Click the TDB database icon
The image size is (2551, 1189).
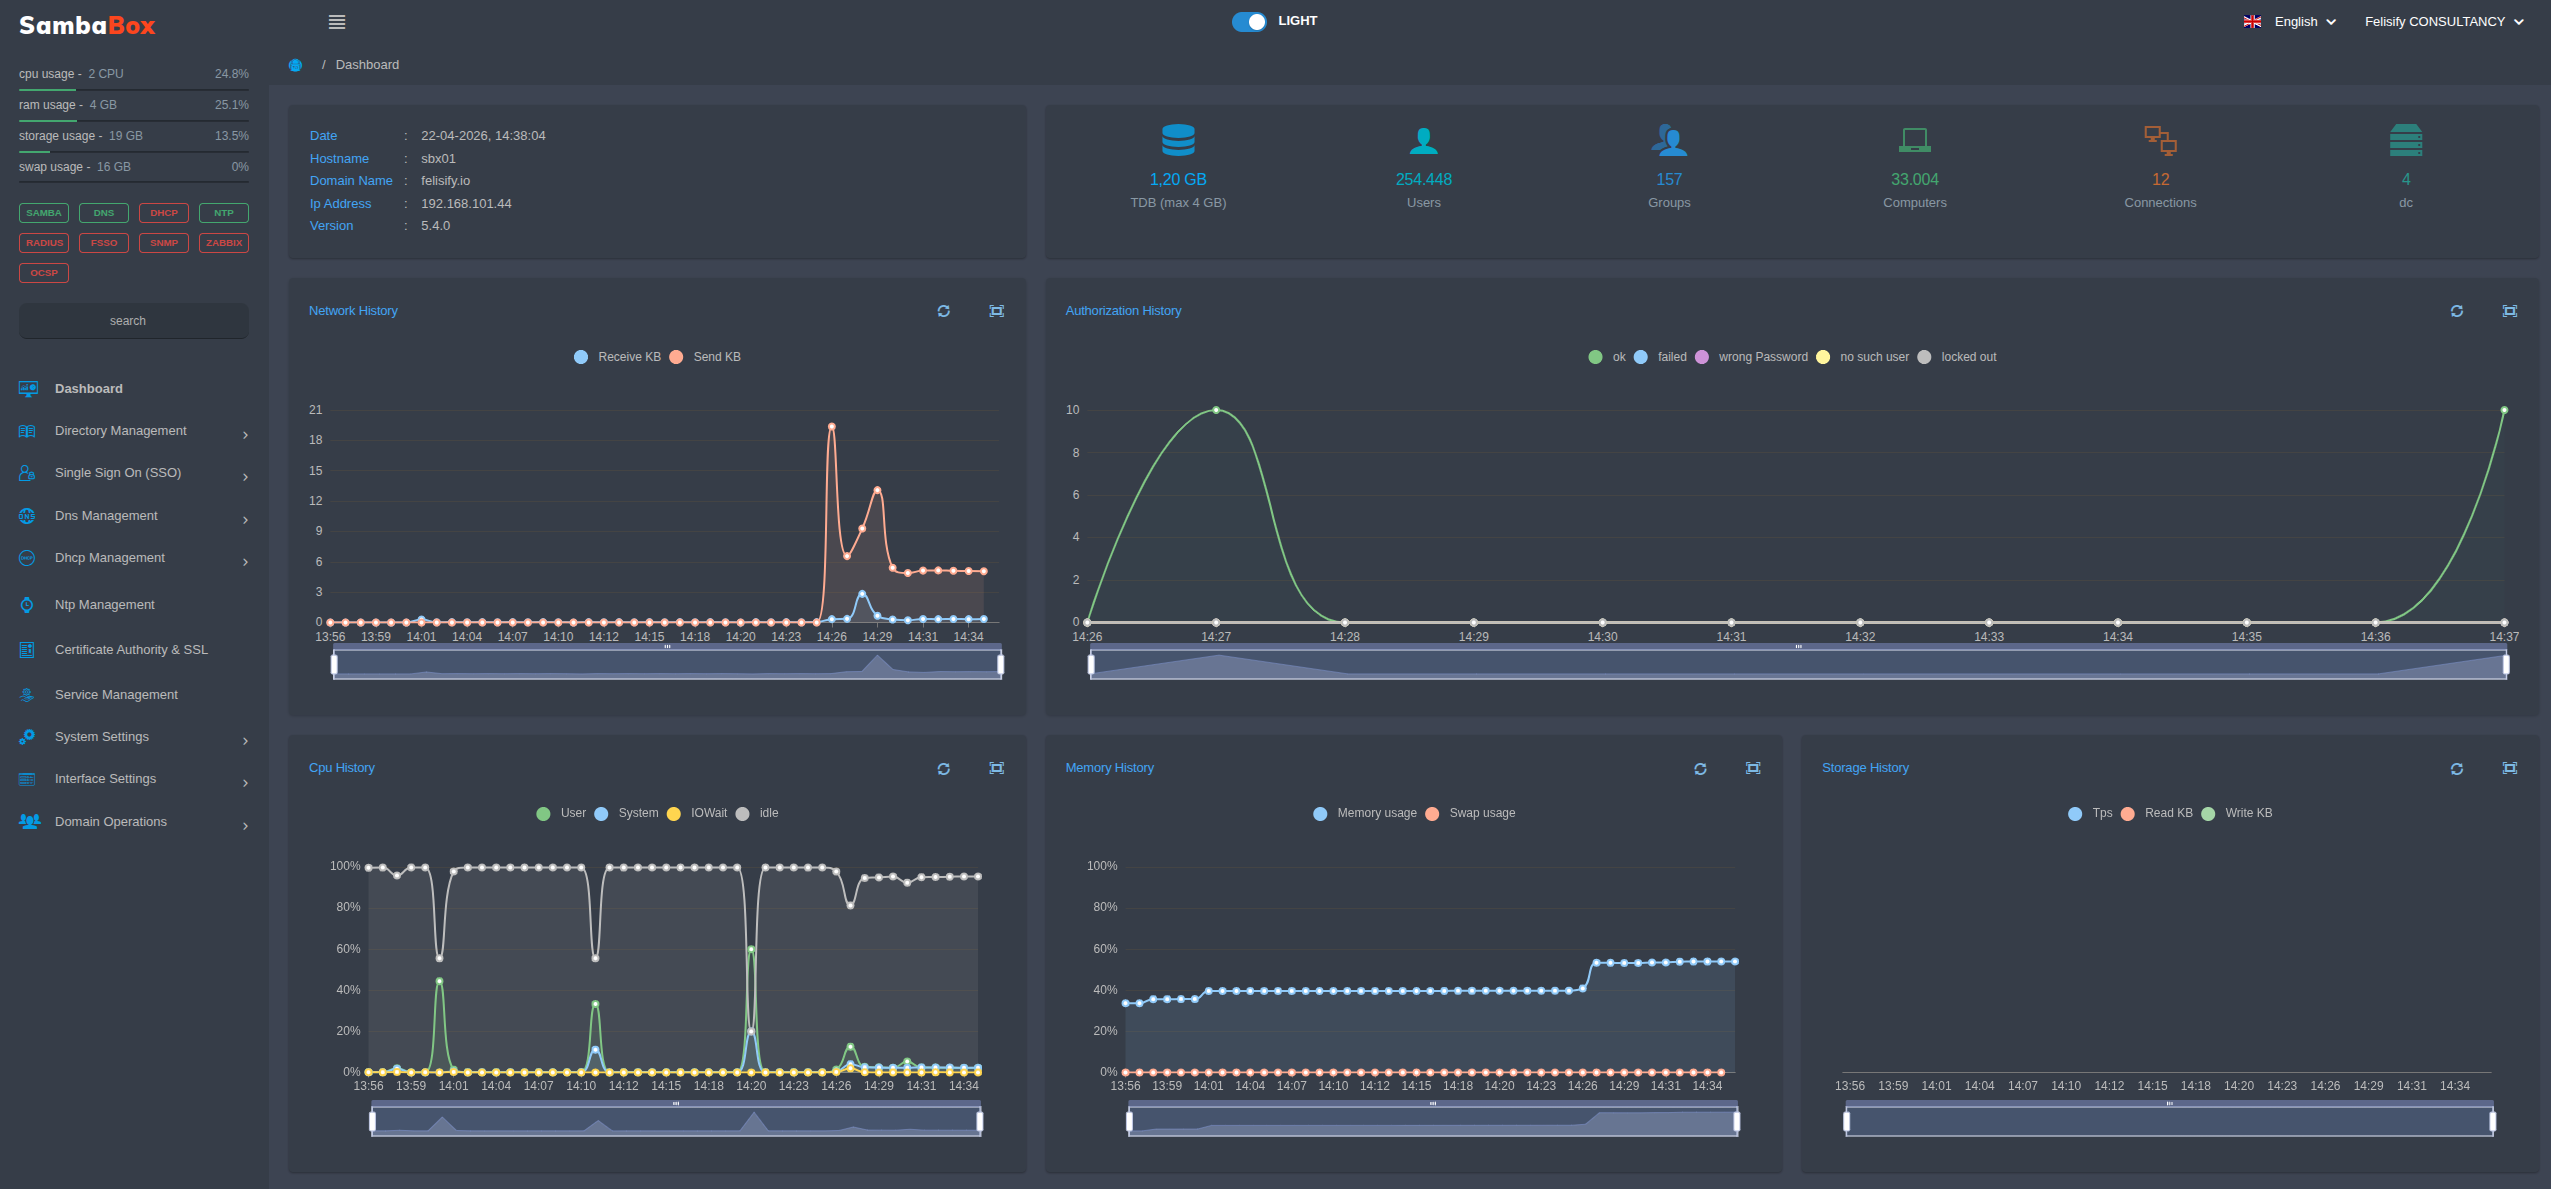click(1178, 140)
